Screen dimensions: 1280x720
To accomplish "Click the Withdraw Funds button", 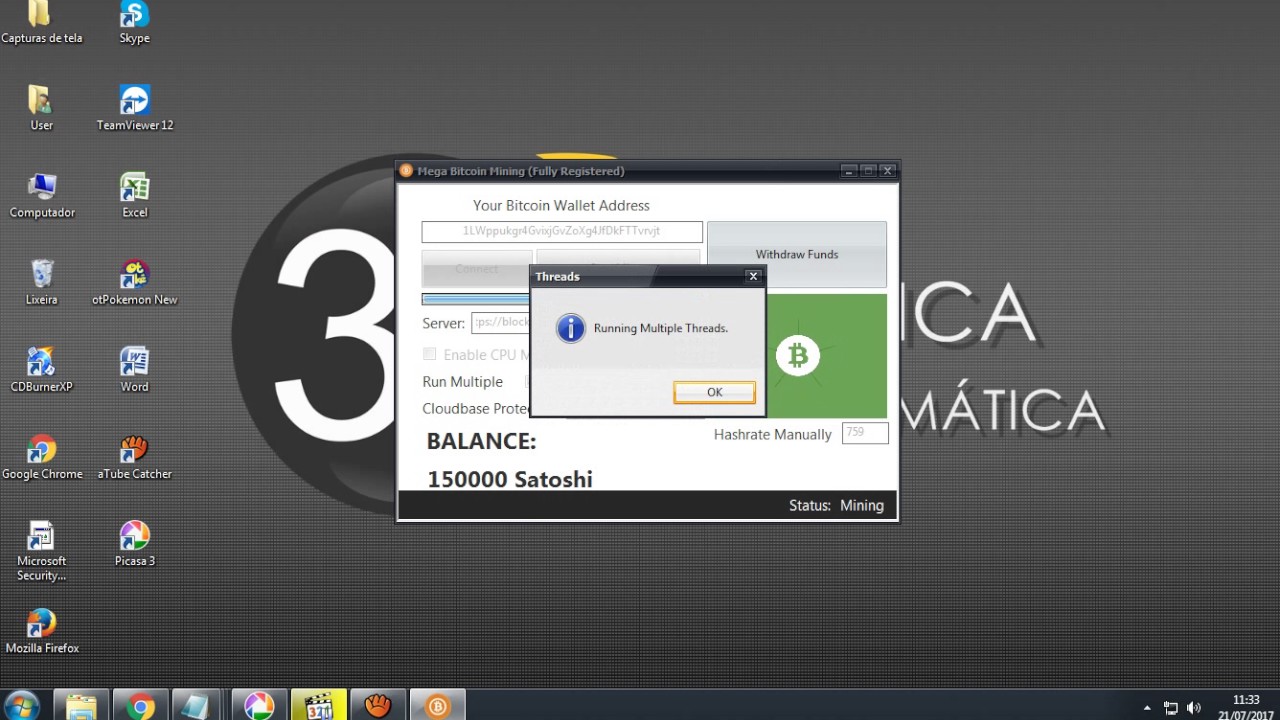I will coord(797,254).
